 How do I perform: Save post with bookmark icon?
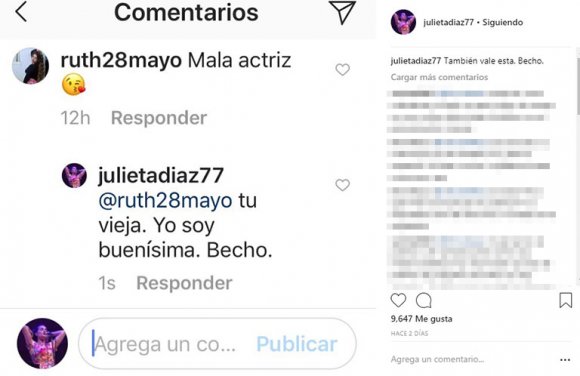tap(566, 300)
